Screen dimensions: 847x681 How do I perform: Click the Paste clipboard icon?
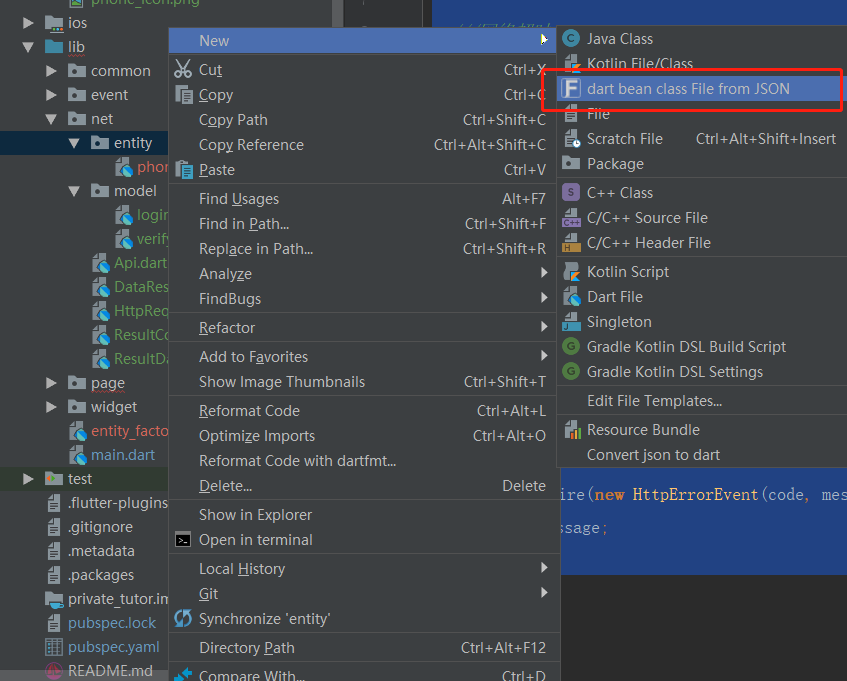(x=184, y=170)
